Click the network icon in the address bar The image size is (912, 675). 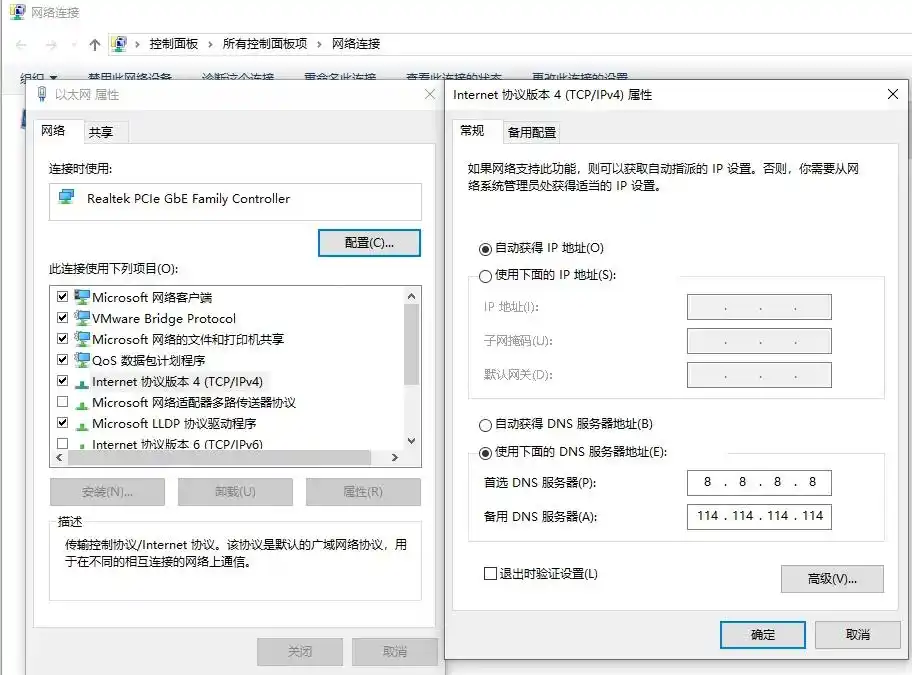[120, 43]
